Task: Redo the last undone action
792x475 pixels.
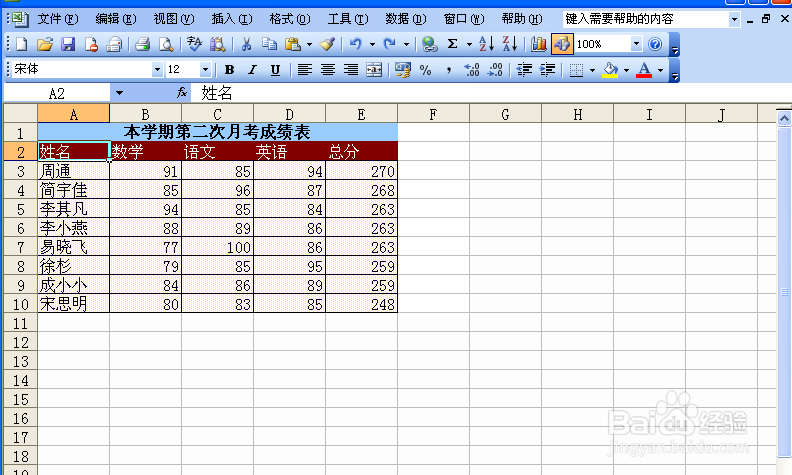Action: [389, 44]
